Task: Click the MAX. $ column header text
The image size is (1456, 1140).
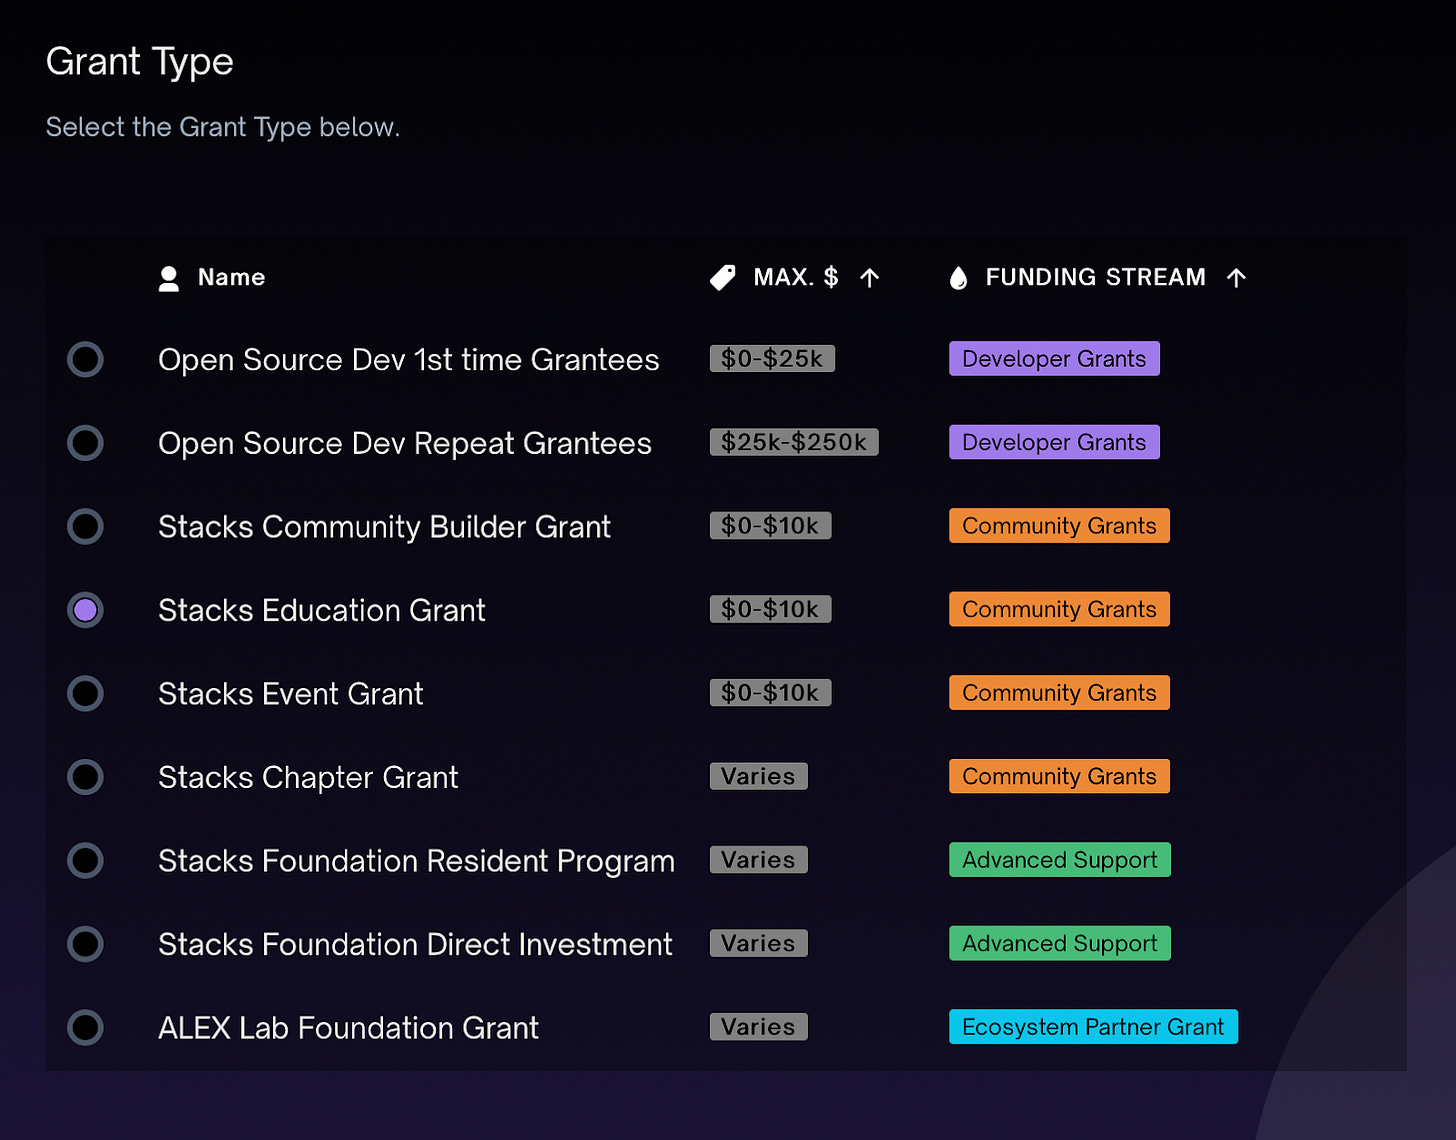Action: pos(796,278)
